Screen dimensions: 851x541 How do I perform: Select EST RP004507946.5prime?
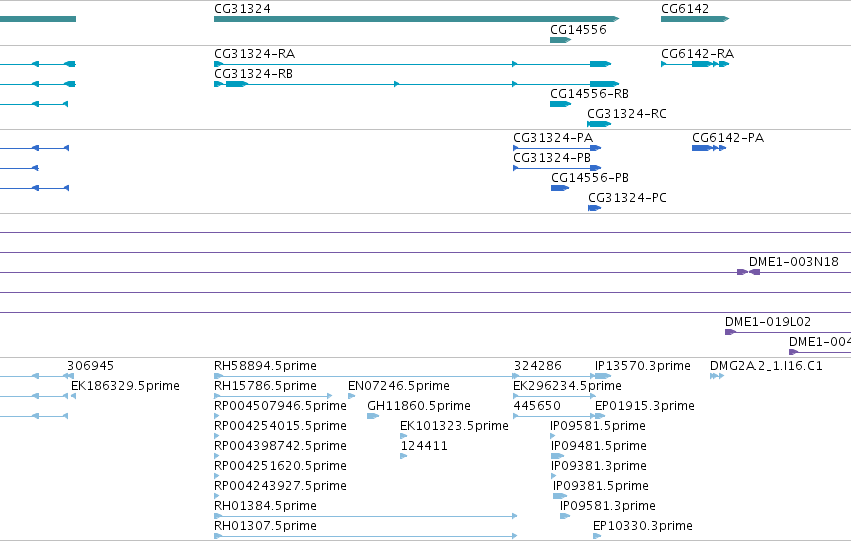coord(217,416)
